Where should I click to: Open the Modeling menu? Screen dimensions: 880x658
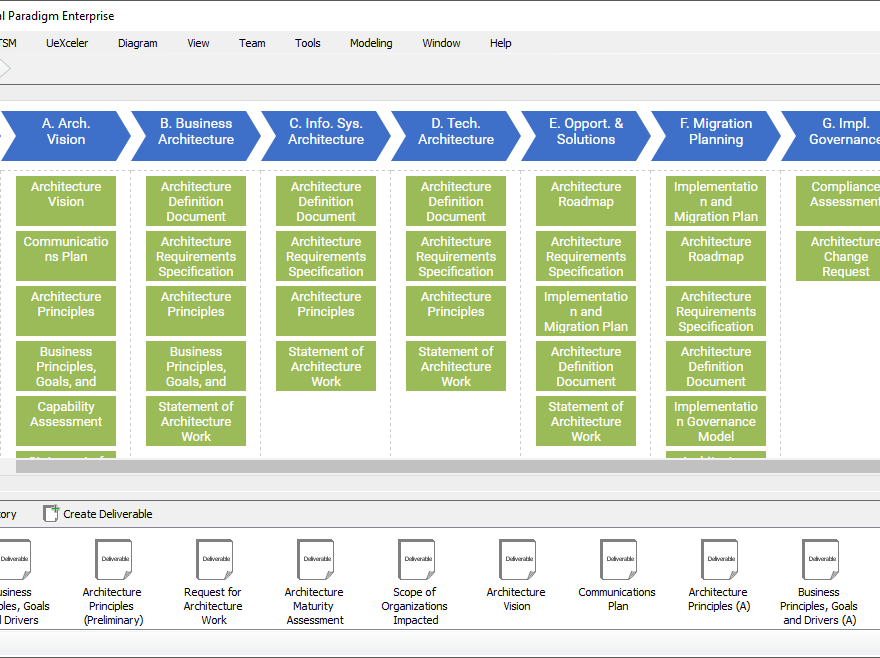(370, 43)
